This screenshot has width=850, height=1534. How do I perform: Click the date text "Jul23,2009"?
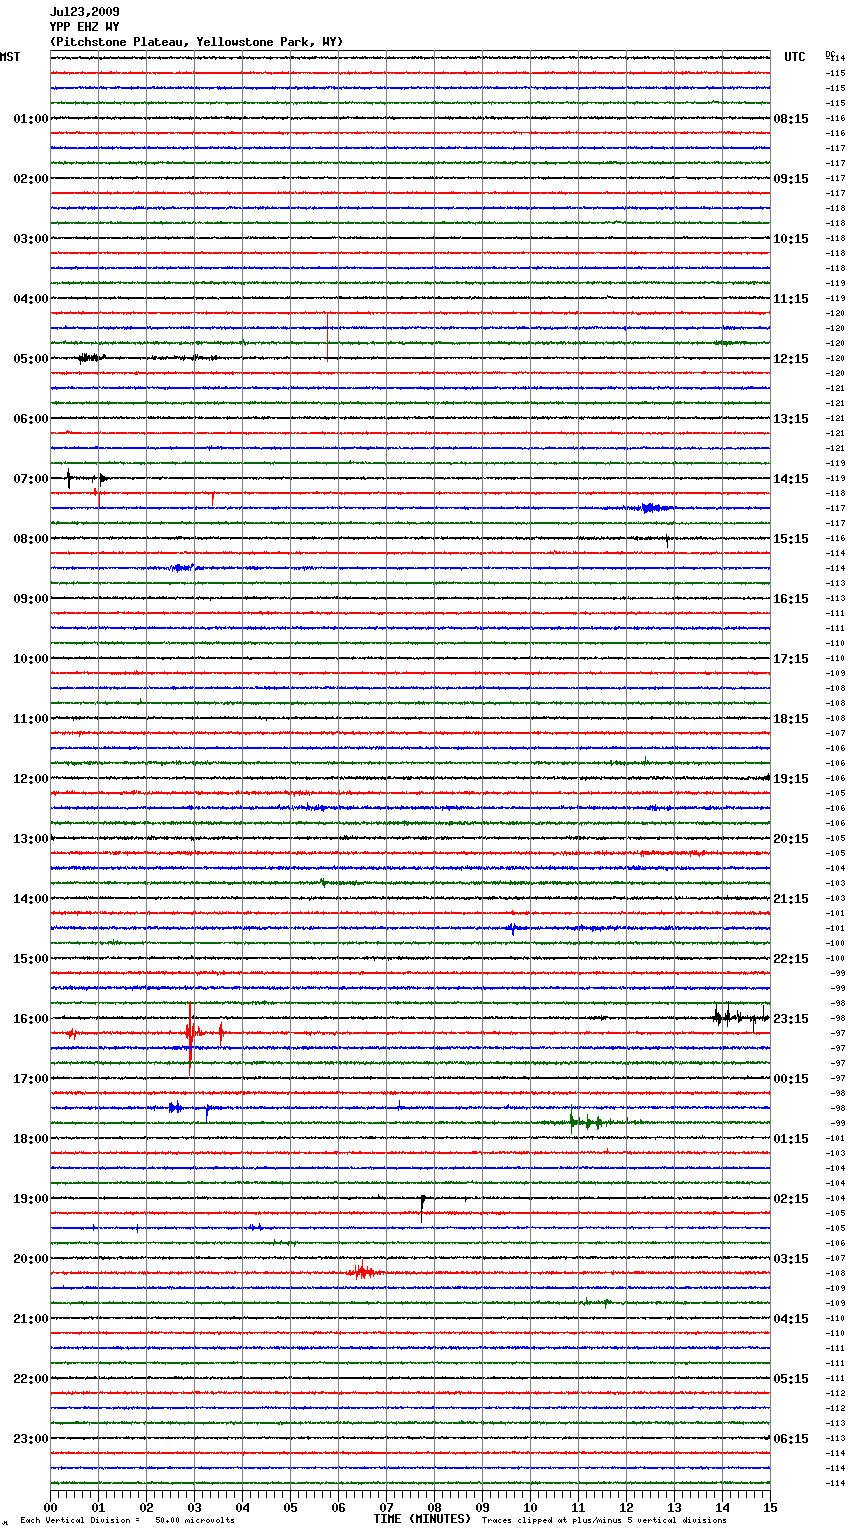point(84,12)
